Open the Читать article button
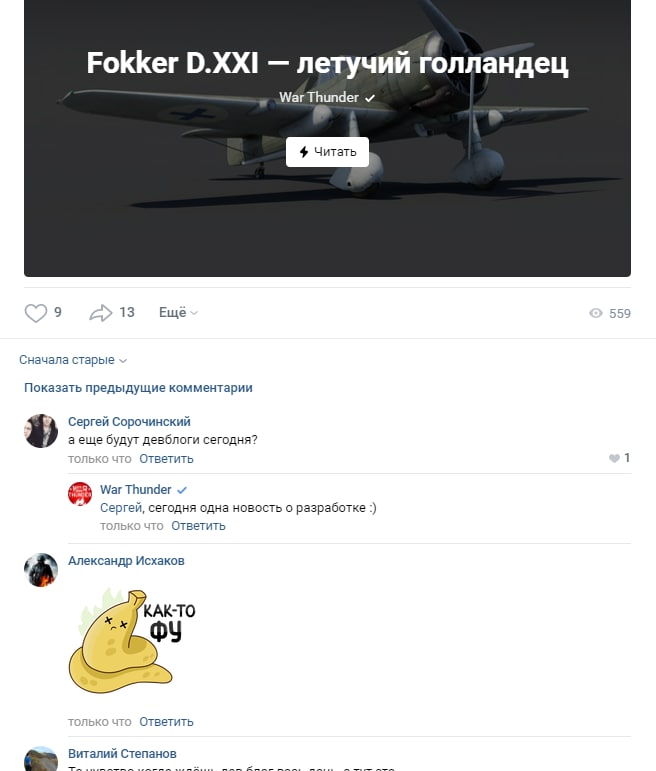Screen dimensions: 656x771 [328, 152]
